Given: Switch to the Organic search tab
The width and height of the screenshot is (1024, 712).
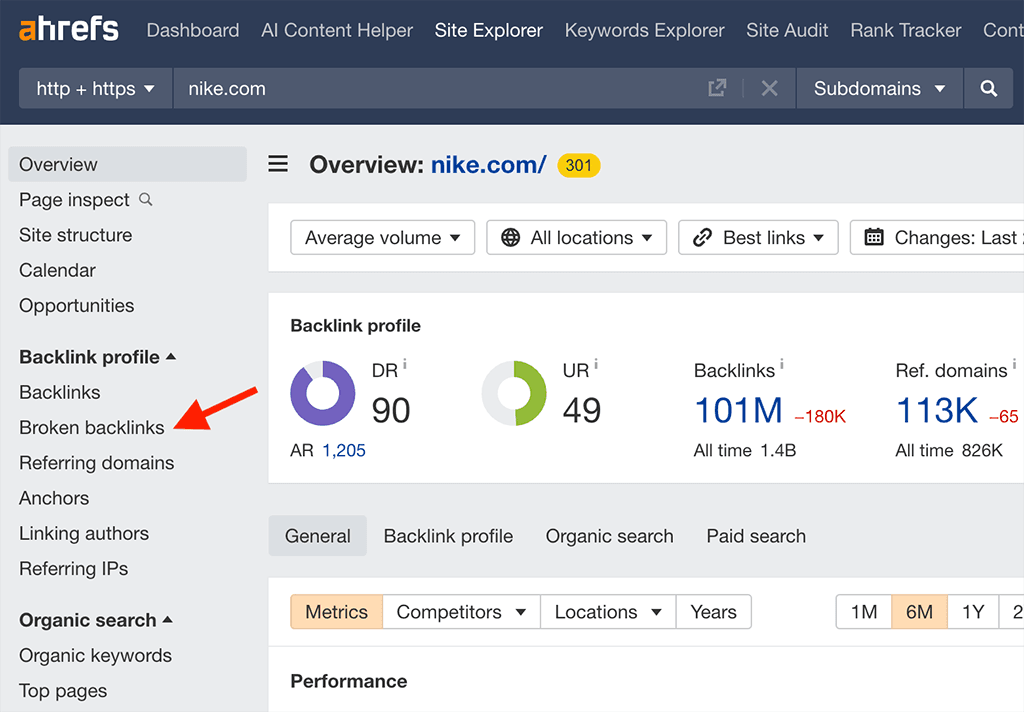Looking at the screenshot, I should [x=609, y=536].
